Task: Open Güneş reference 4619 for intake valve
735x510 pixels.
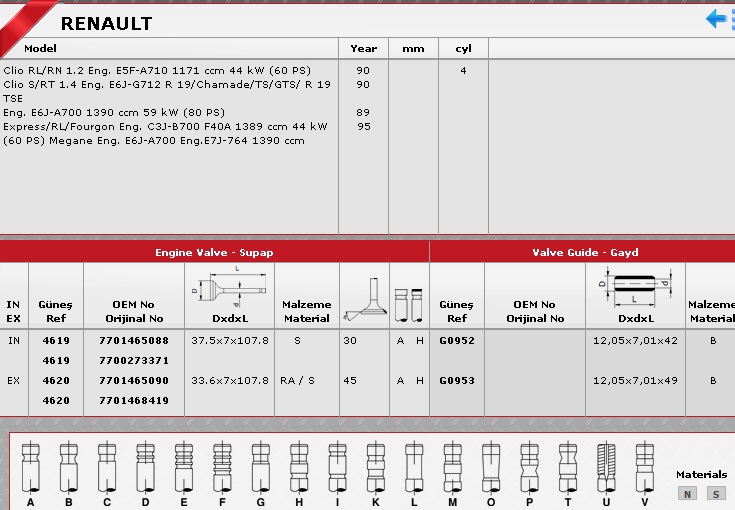Action: pos(56,341)
